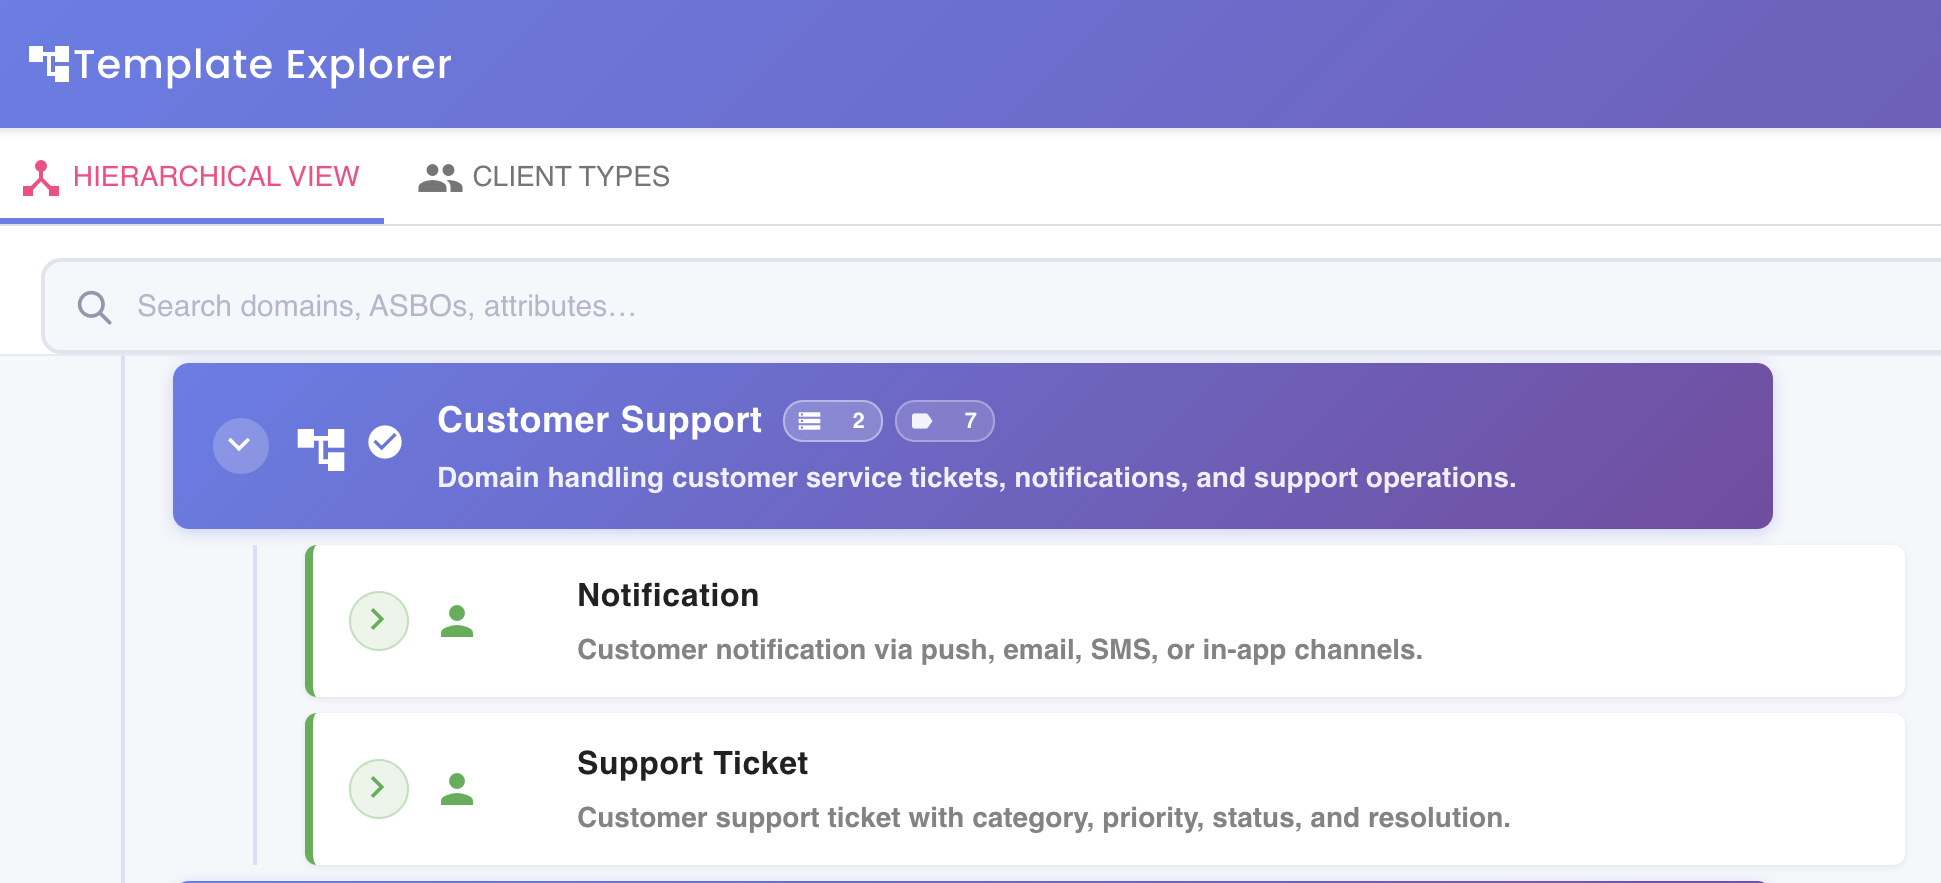This screenshot has height=883, width=1941.
Task: Select the Notification title
Action: click(x=668, y=595)
